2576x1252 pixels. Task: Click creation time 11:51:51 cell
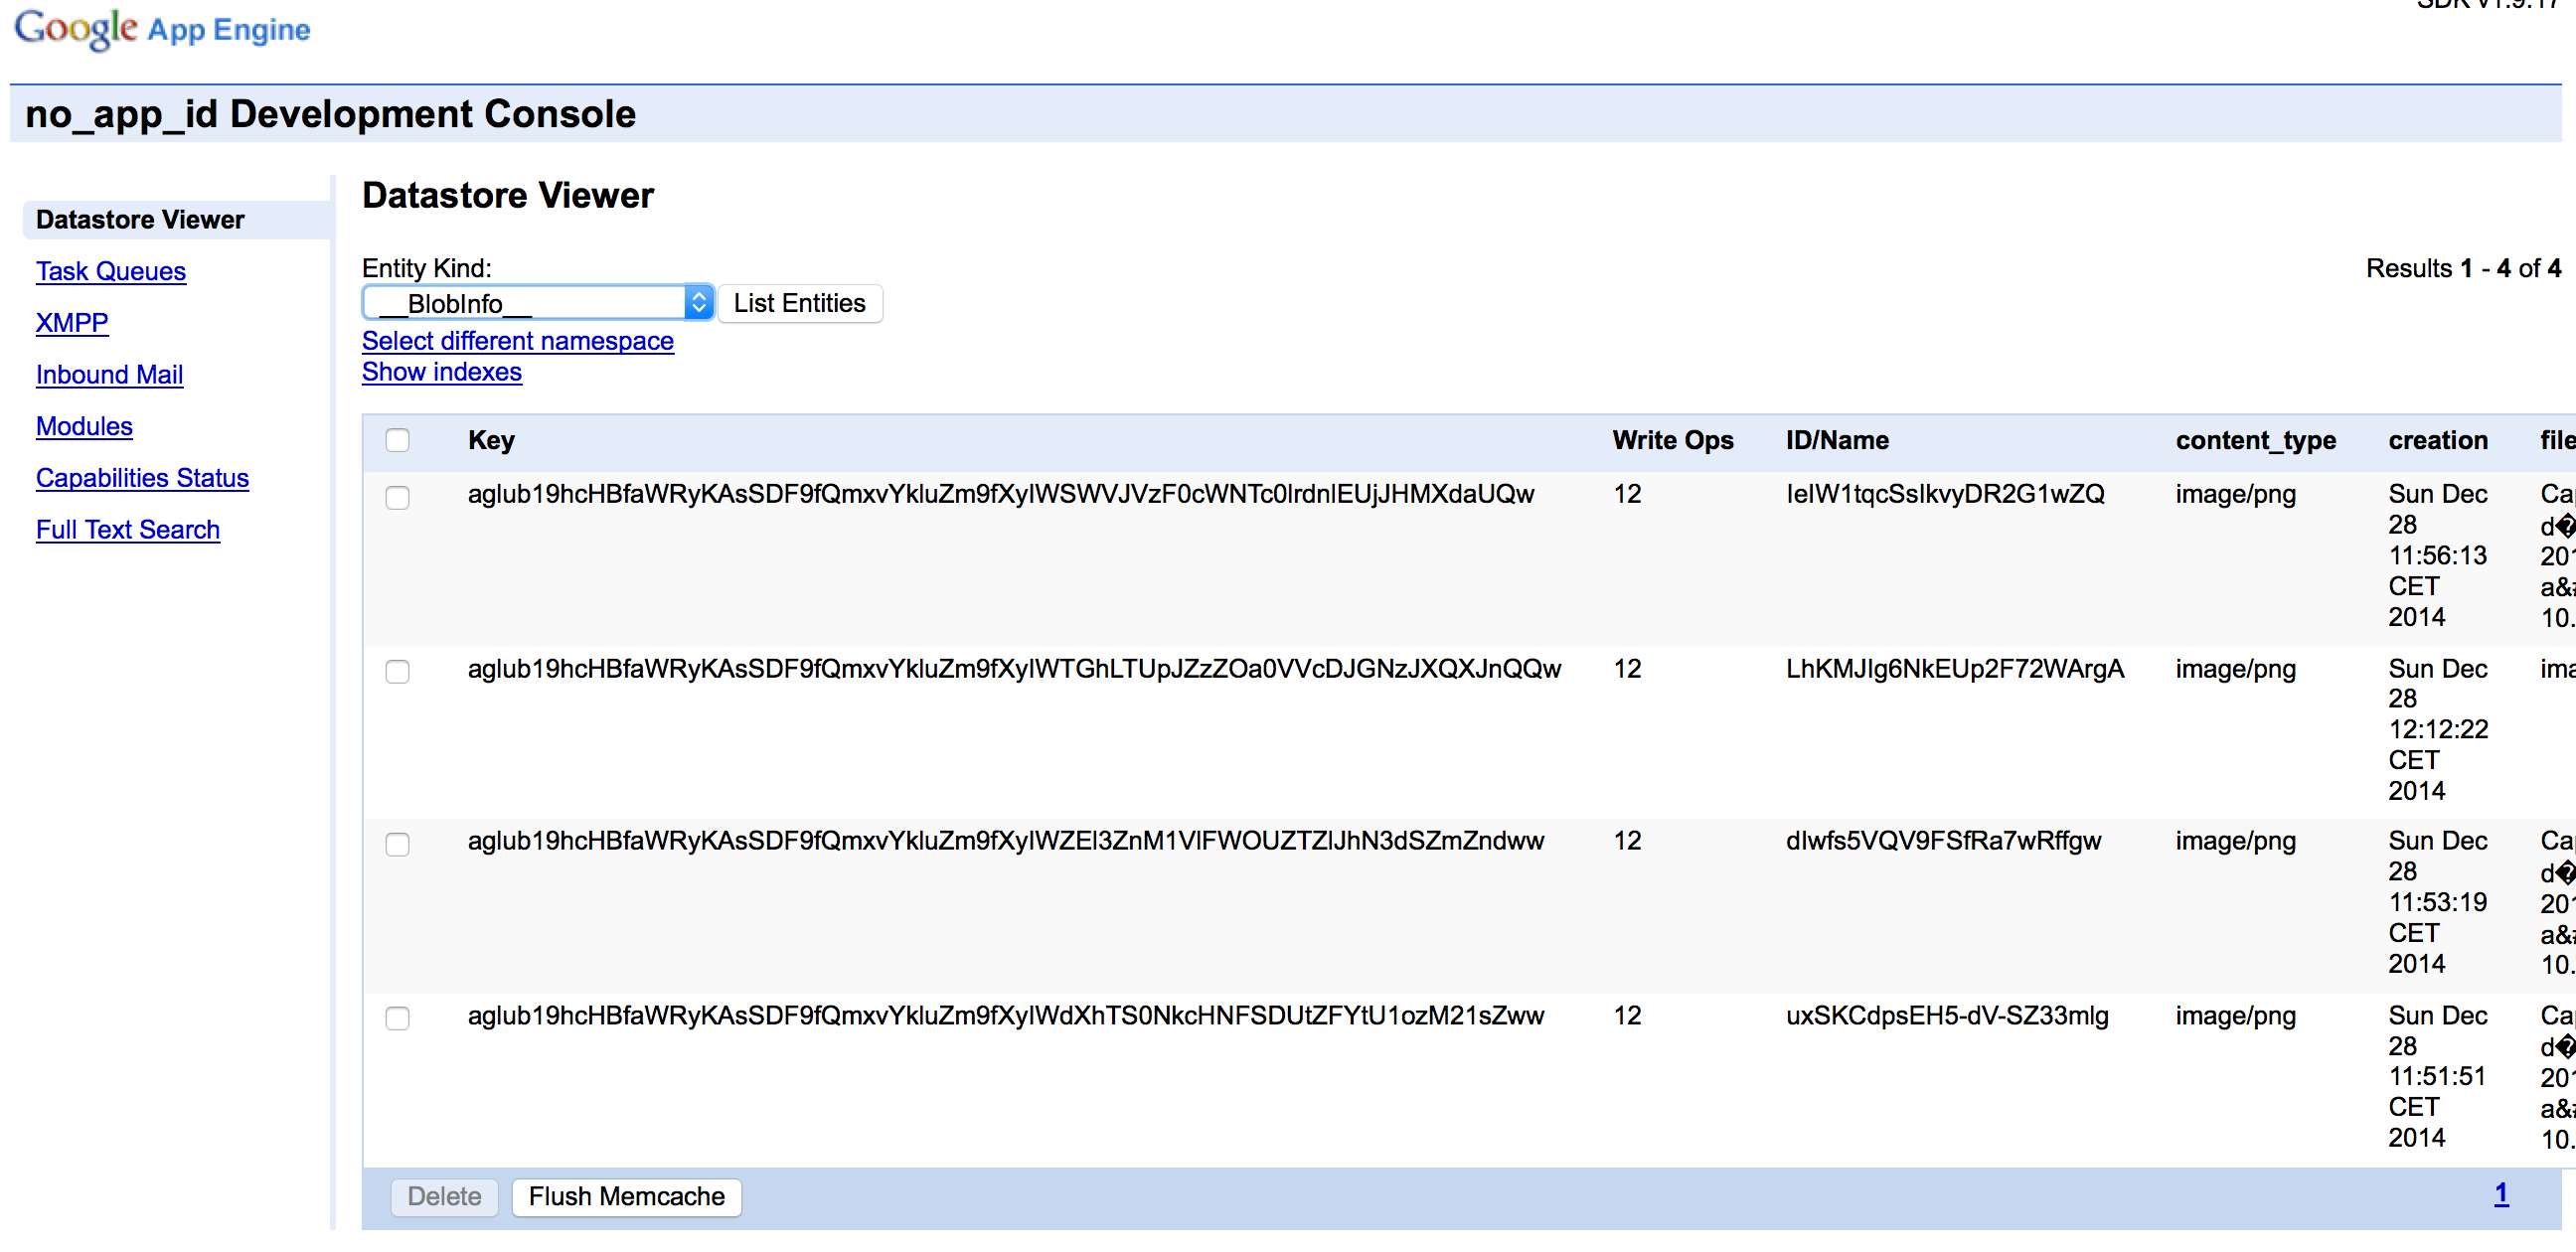[x=2438, y=1077]
